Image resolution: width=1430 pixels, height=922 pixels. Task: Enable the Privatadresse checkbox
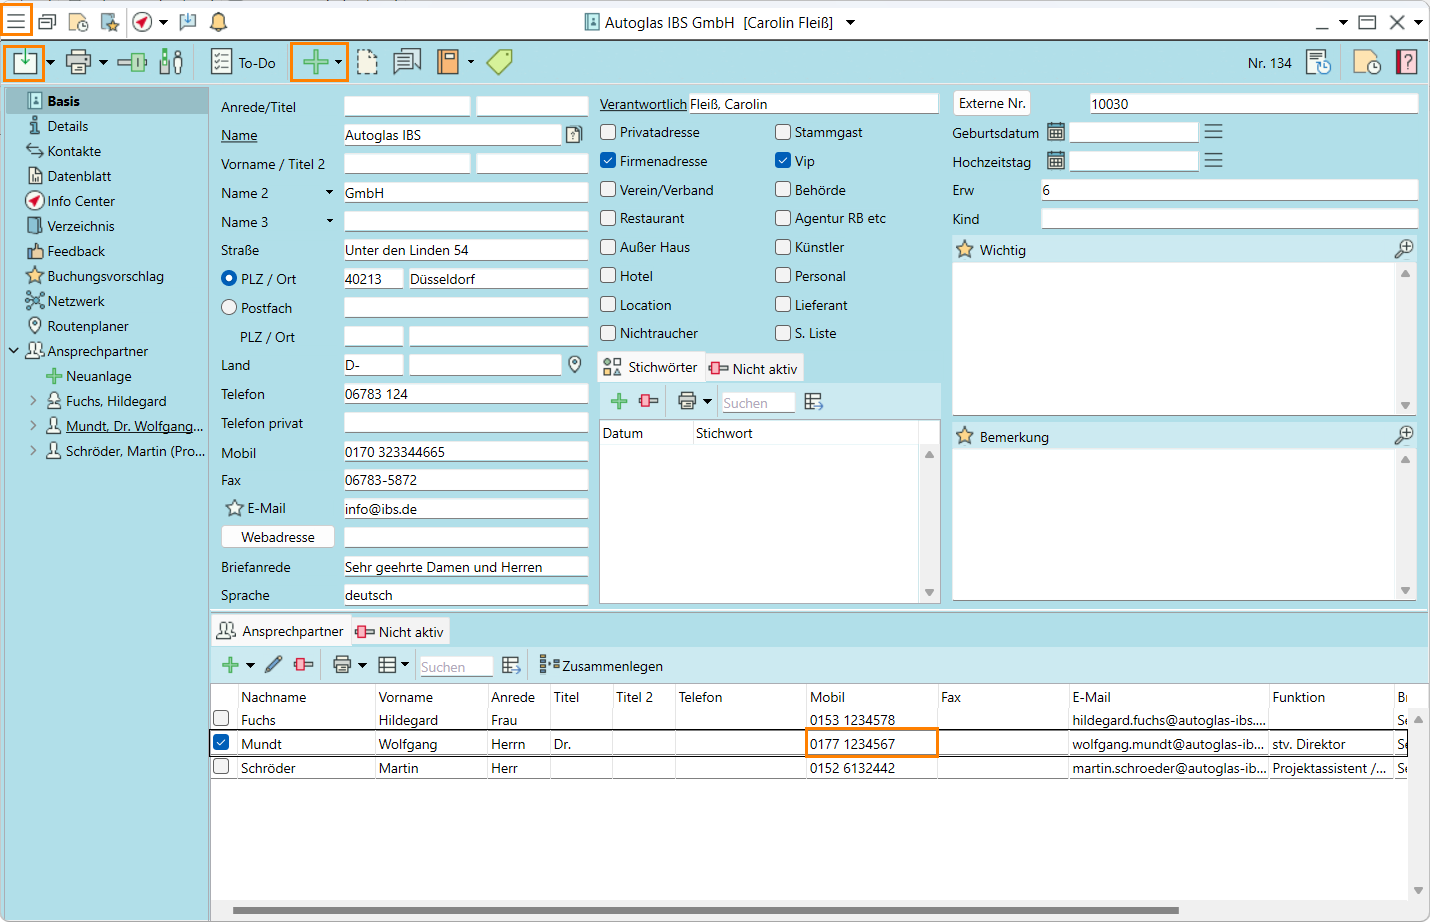(x=608, y=132)
